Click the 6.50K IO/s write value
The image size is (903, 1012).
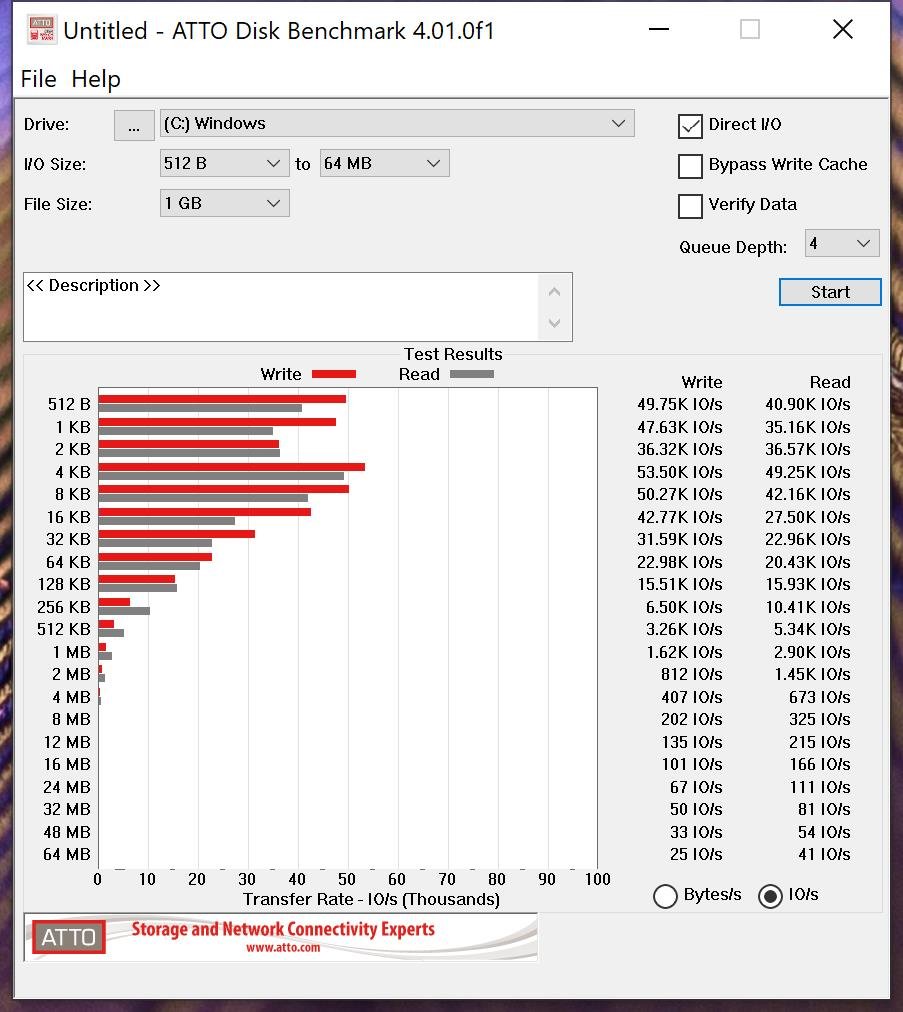(x=684, y=607)
